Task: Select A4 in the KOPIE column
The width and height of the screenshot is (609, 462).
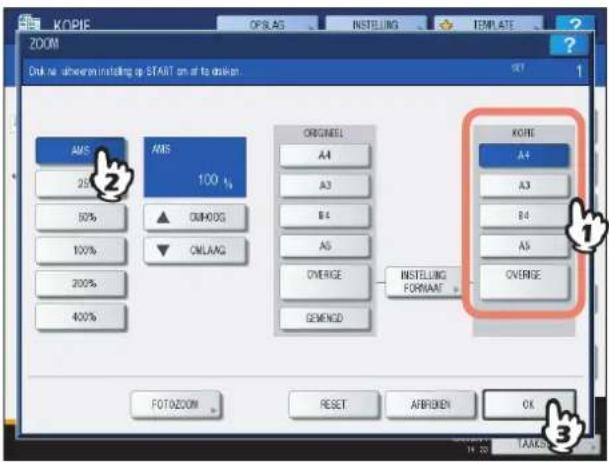Action: click(x=524, y=156)
